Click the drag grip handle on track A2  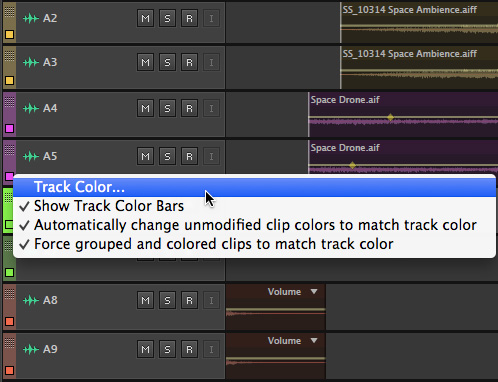(x=9, y=12)
